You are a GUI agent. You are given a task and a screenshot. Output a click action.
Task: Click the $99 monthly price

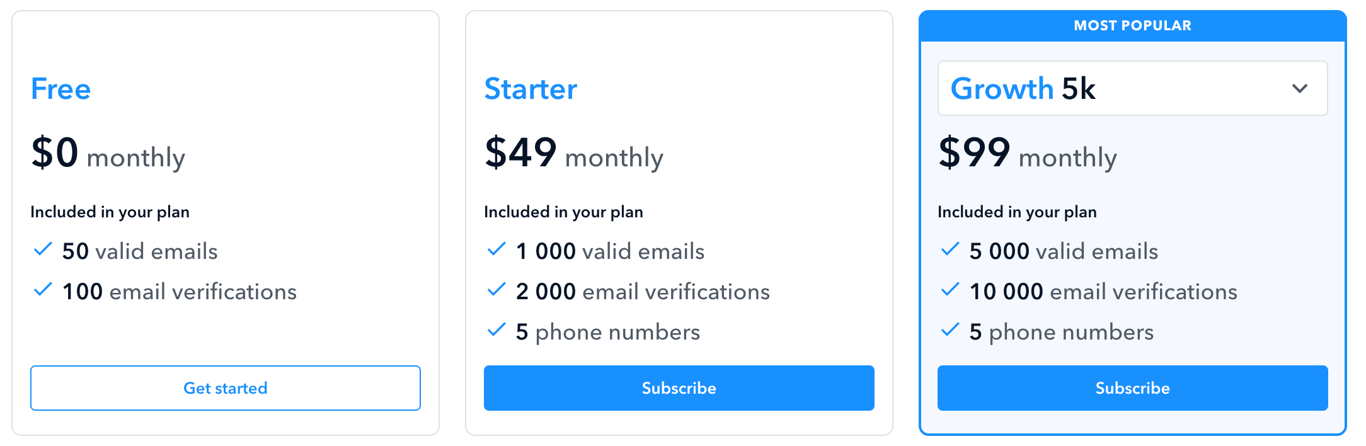click(1027, 153)
